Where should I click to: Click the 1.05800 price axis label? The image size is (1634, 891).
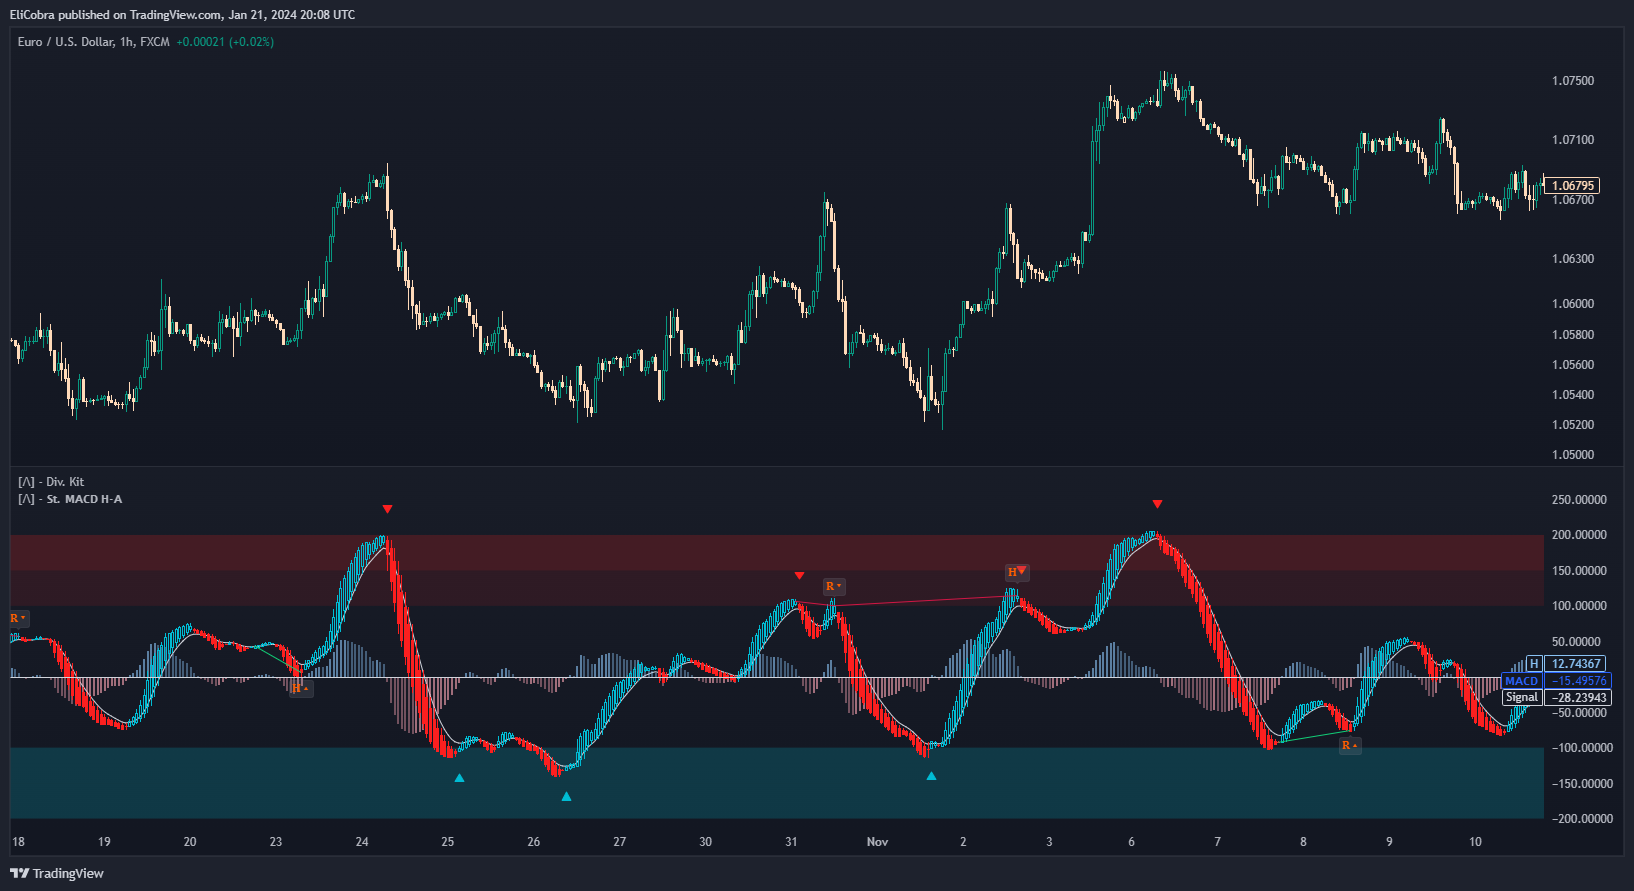pos(1573,335)
